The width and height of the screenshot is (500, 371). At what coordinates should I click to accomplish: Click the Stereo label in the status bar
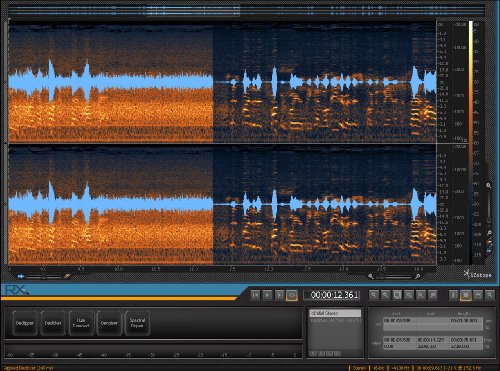coord(359,368)
